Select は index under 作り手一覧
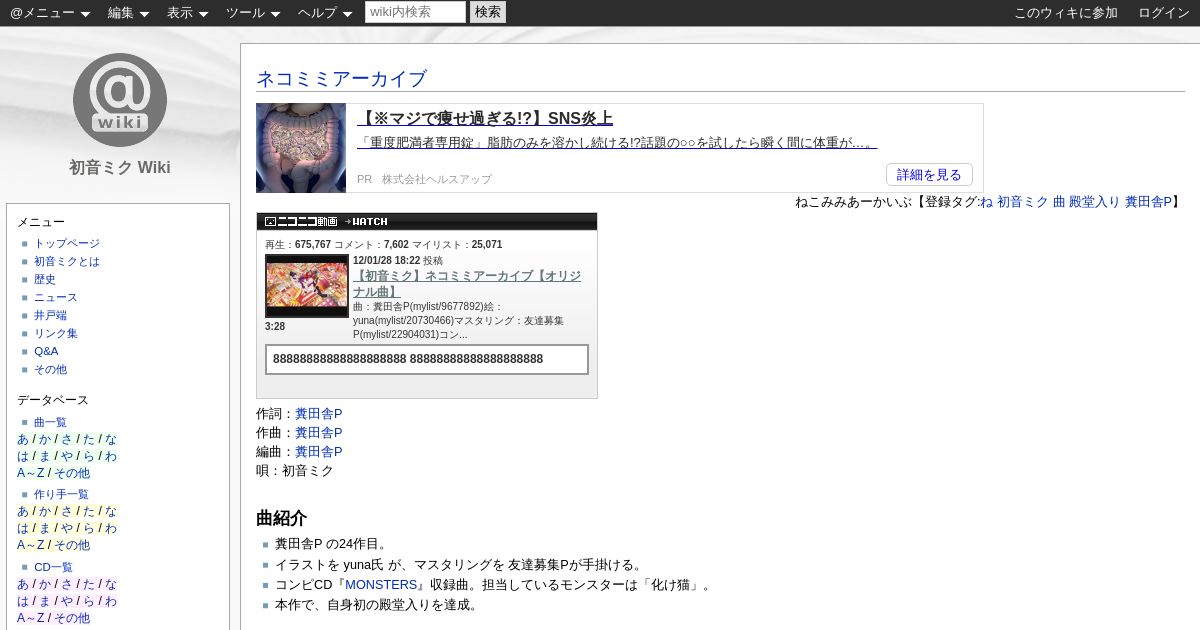Screen dimensions: 1200x630 [x=23, y=529]
